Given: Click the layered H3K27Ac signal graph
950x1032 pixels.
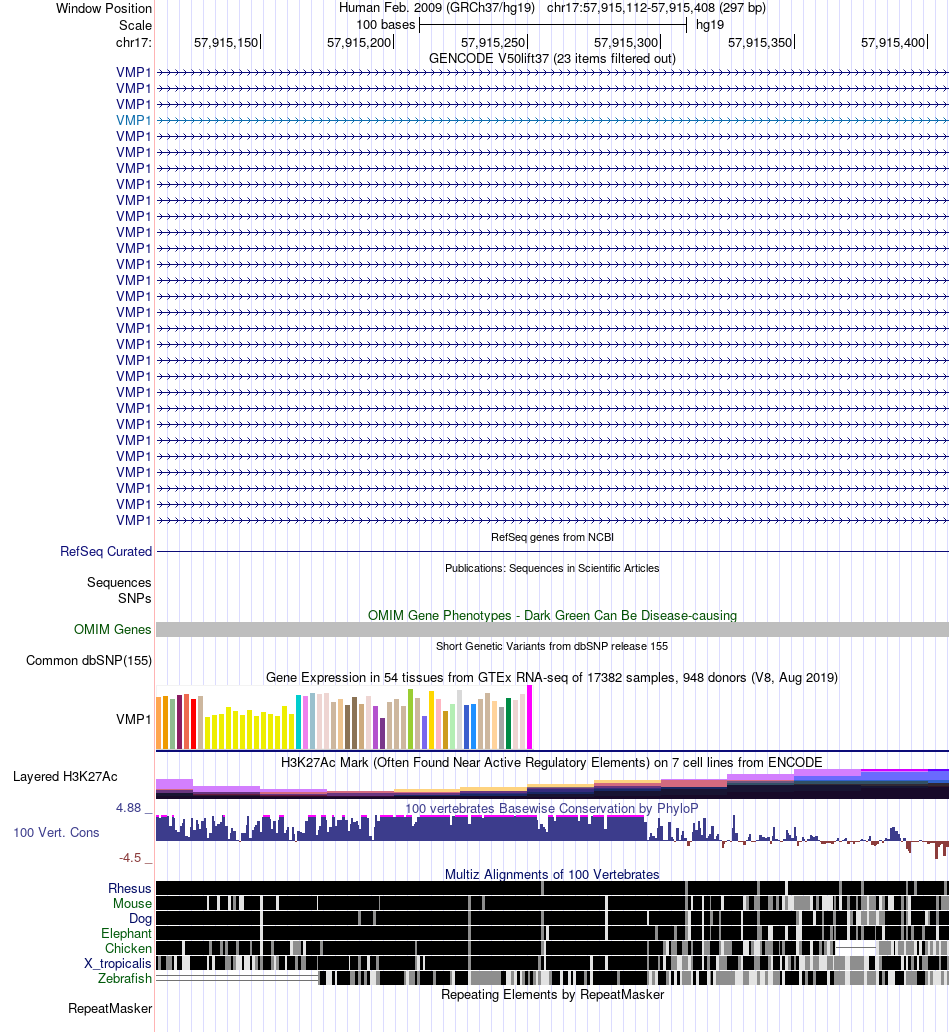Looking at the screenshot, I should (552, 783).
